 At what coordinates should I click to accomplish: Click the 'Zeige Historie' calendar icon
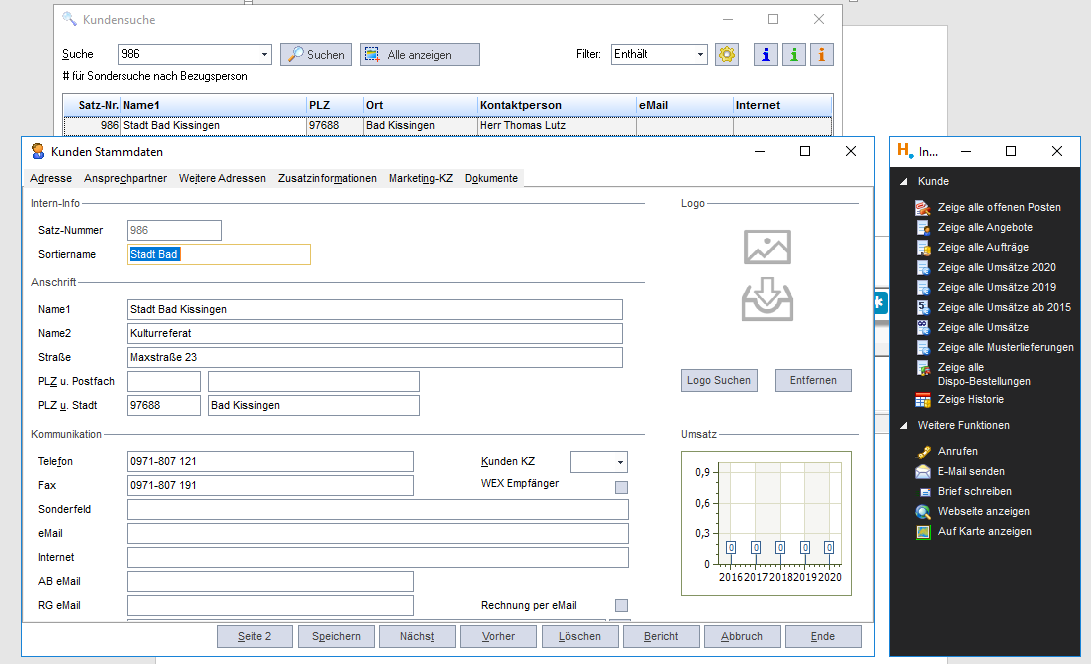coord(923,400)
